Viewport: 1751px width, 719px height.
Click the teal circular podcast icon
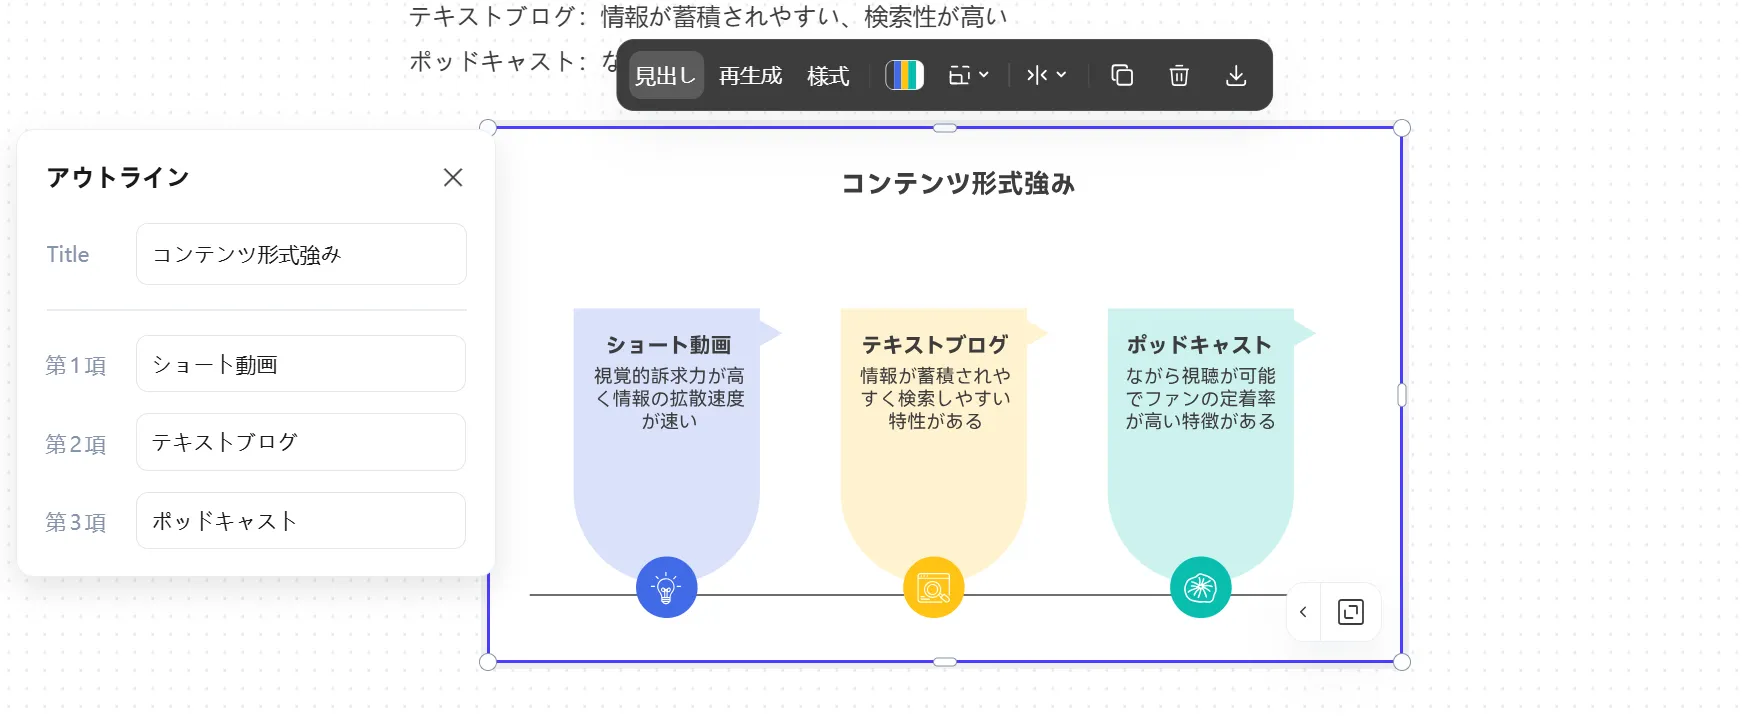(x=1200, y=587)
